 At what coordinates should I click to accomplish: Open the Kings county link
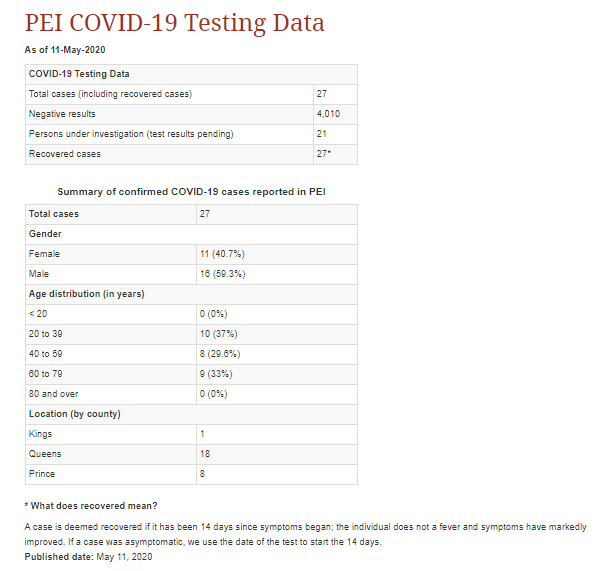click(x=41, y=434)
